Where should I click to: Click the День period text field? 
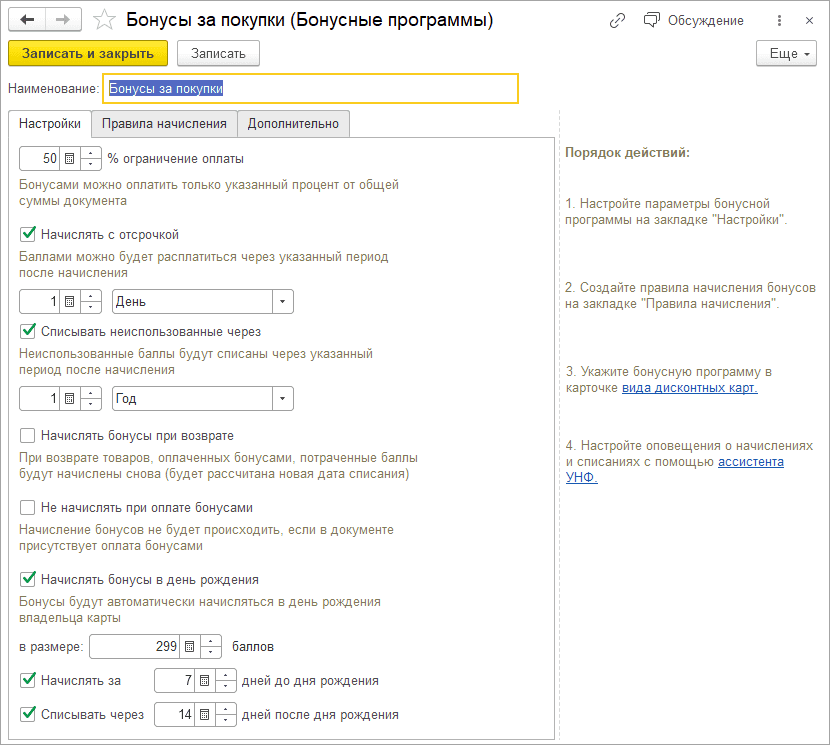(x=193, y=302)
